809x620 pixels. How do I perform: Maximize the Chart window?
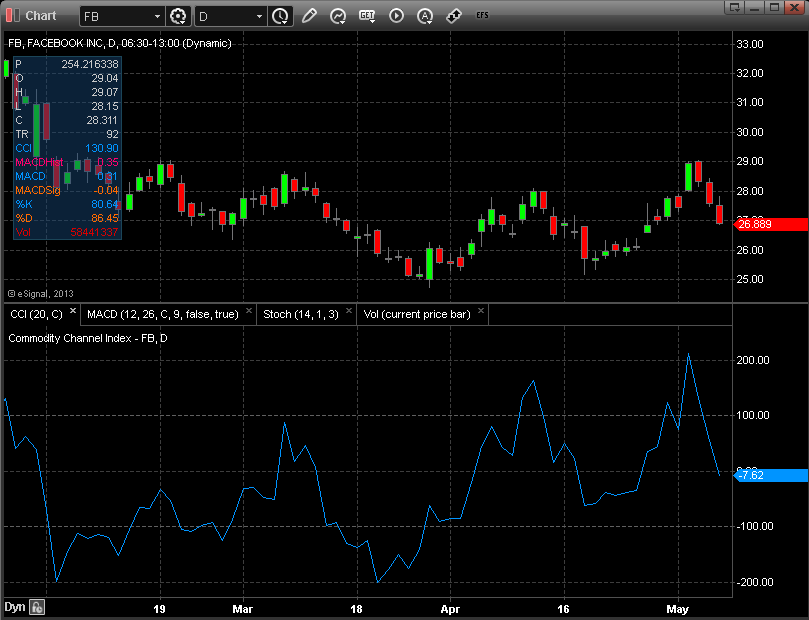coord(774,7)
